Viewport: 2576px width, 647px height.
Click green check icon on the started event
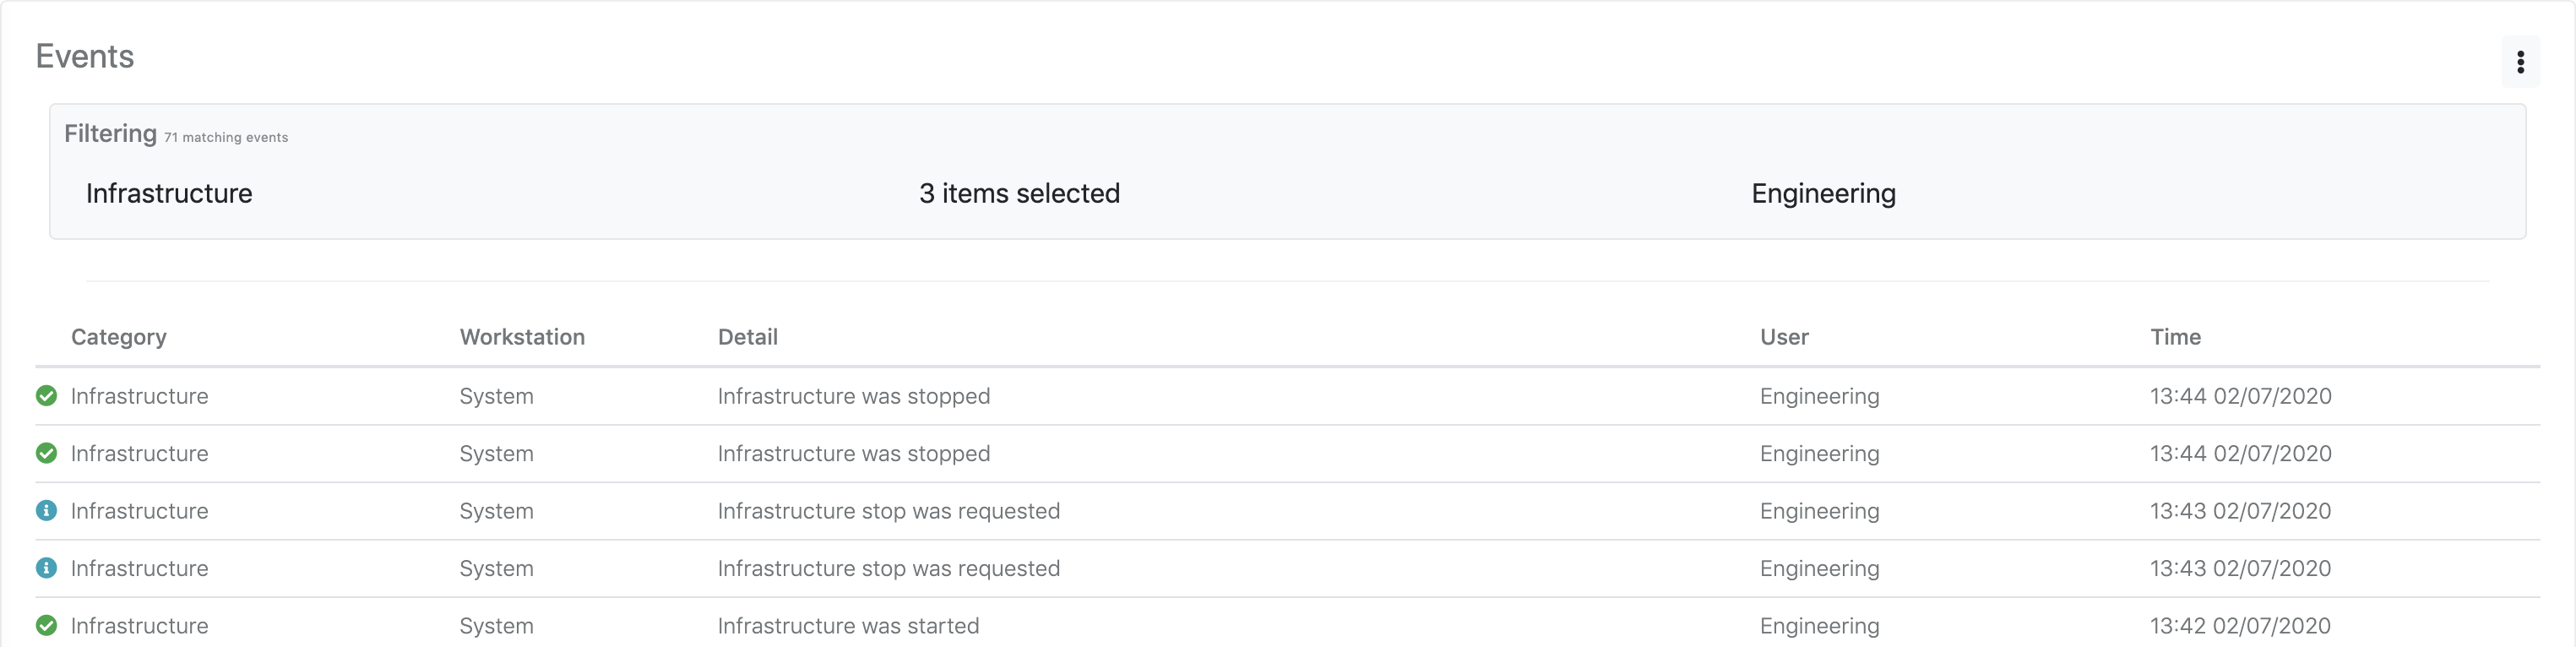click(46, 625)
